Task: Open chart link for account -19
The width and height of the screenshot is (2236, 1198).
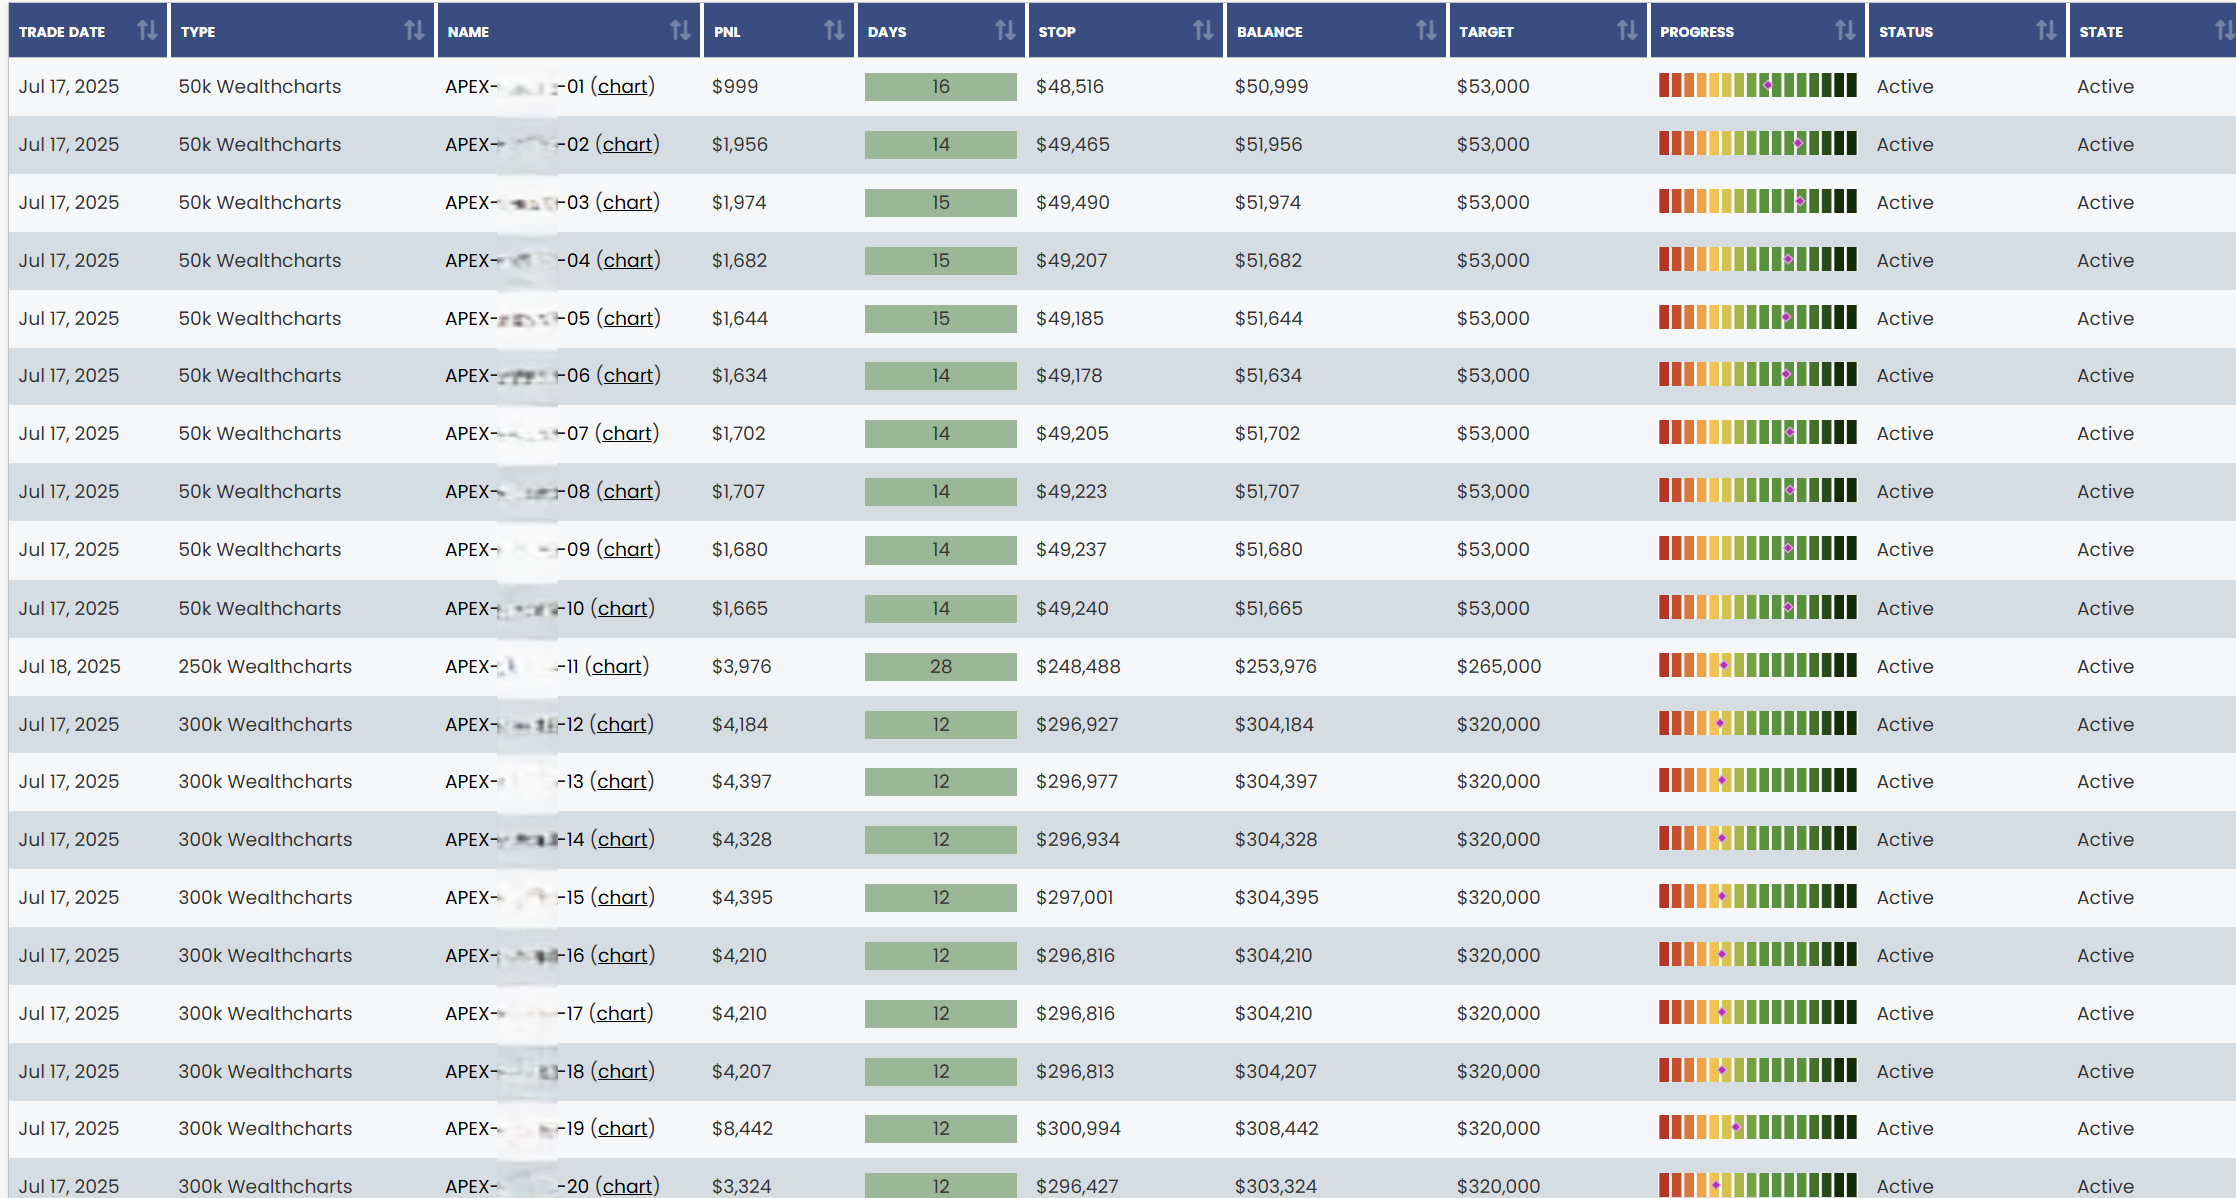Action: pos(622,1128)
